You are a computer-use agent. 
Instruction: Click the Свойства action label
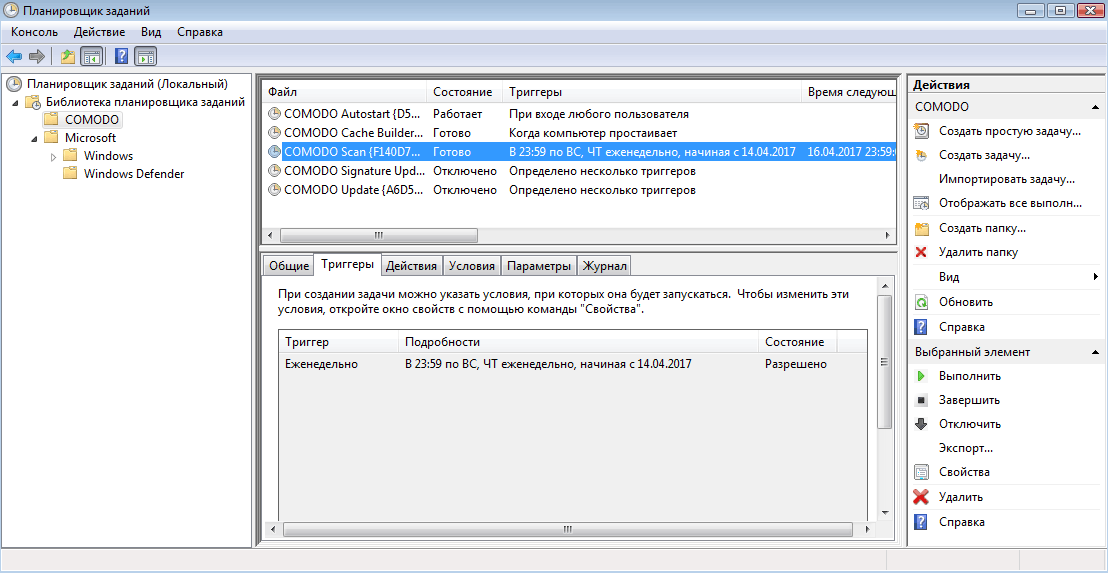pyautogui.click(x=964, y=472)
